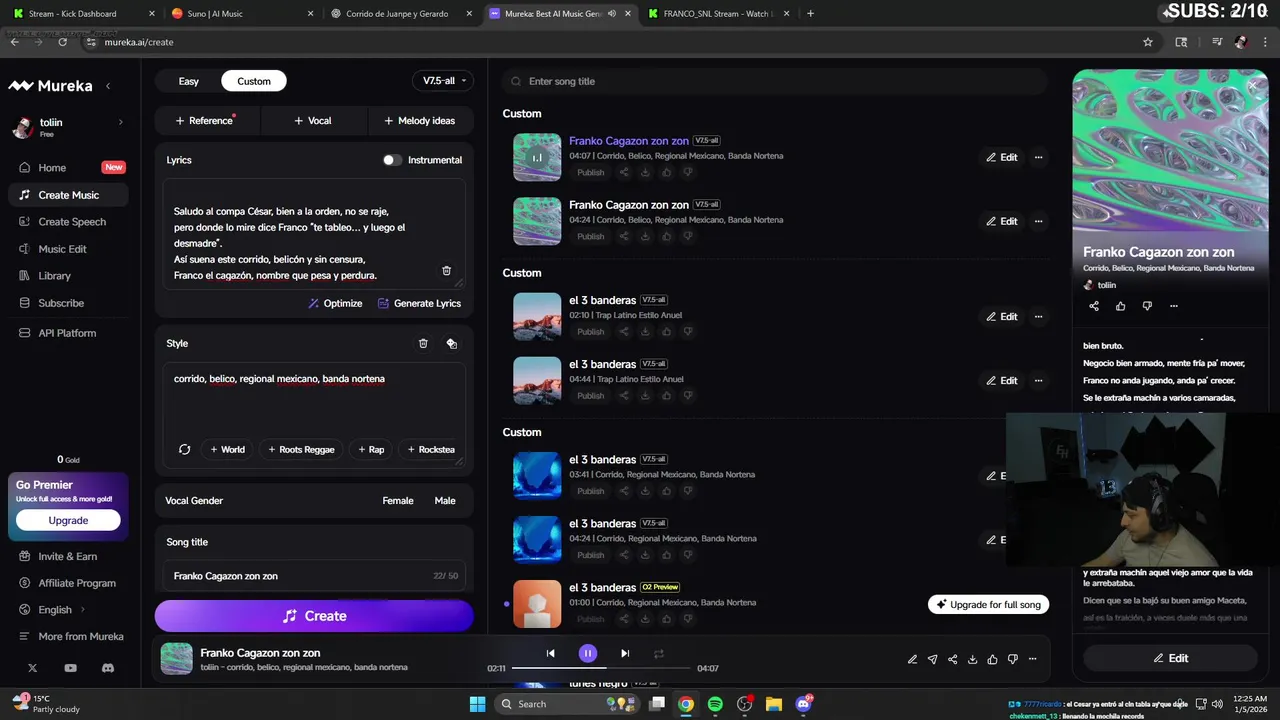Mute the Mureka browser tab audio
Image resolution: width=1280 pixels, height=720 pixels.
click(x=611, y=14)
